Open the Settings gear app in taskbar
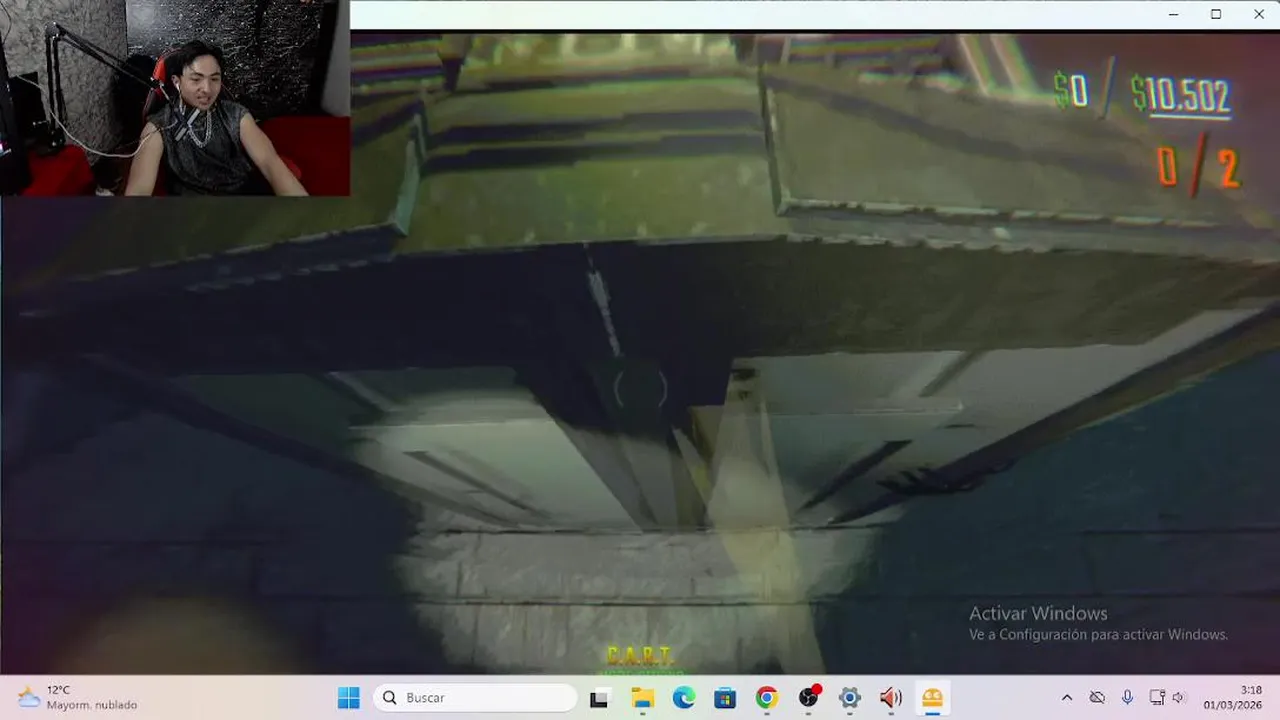1280x720 pixels. pos(850,698)
